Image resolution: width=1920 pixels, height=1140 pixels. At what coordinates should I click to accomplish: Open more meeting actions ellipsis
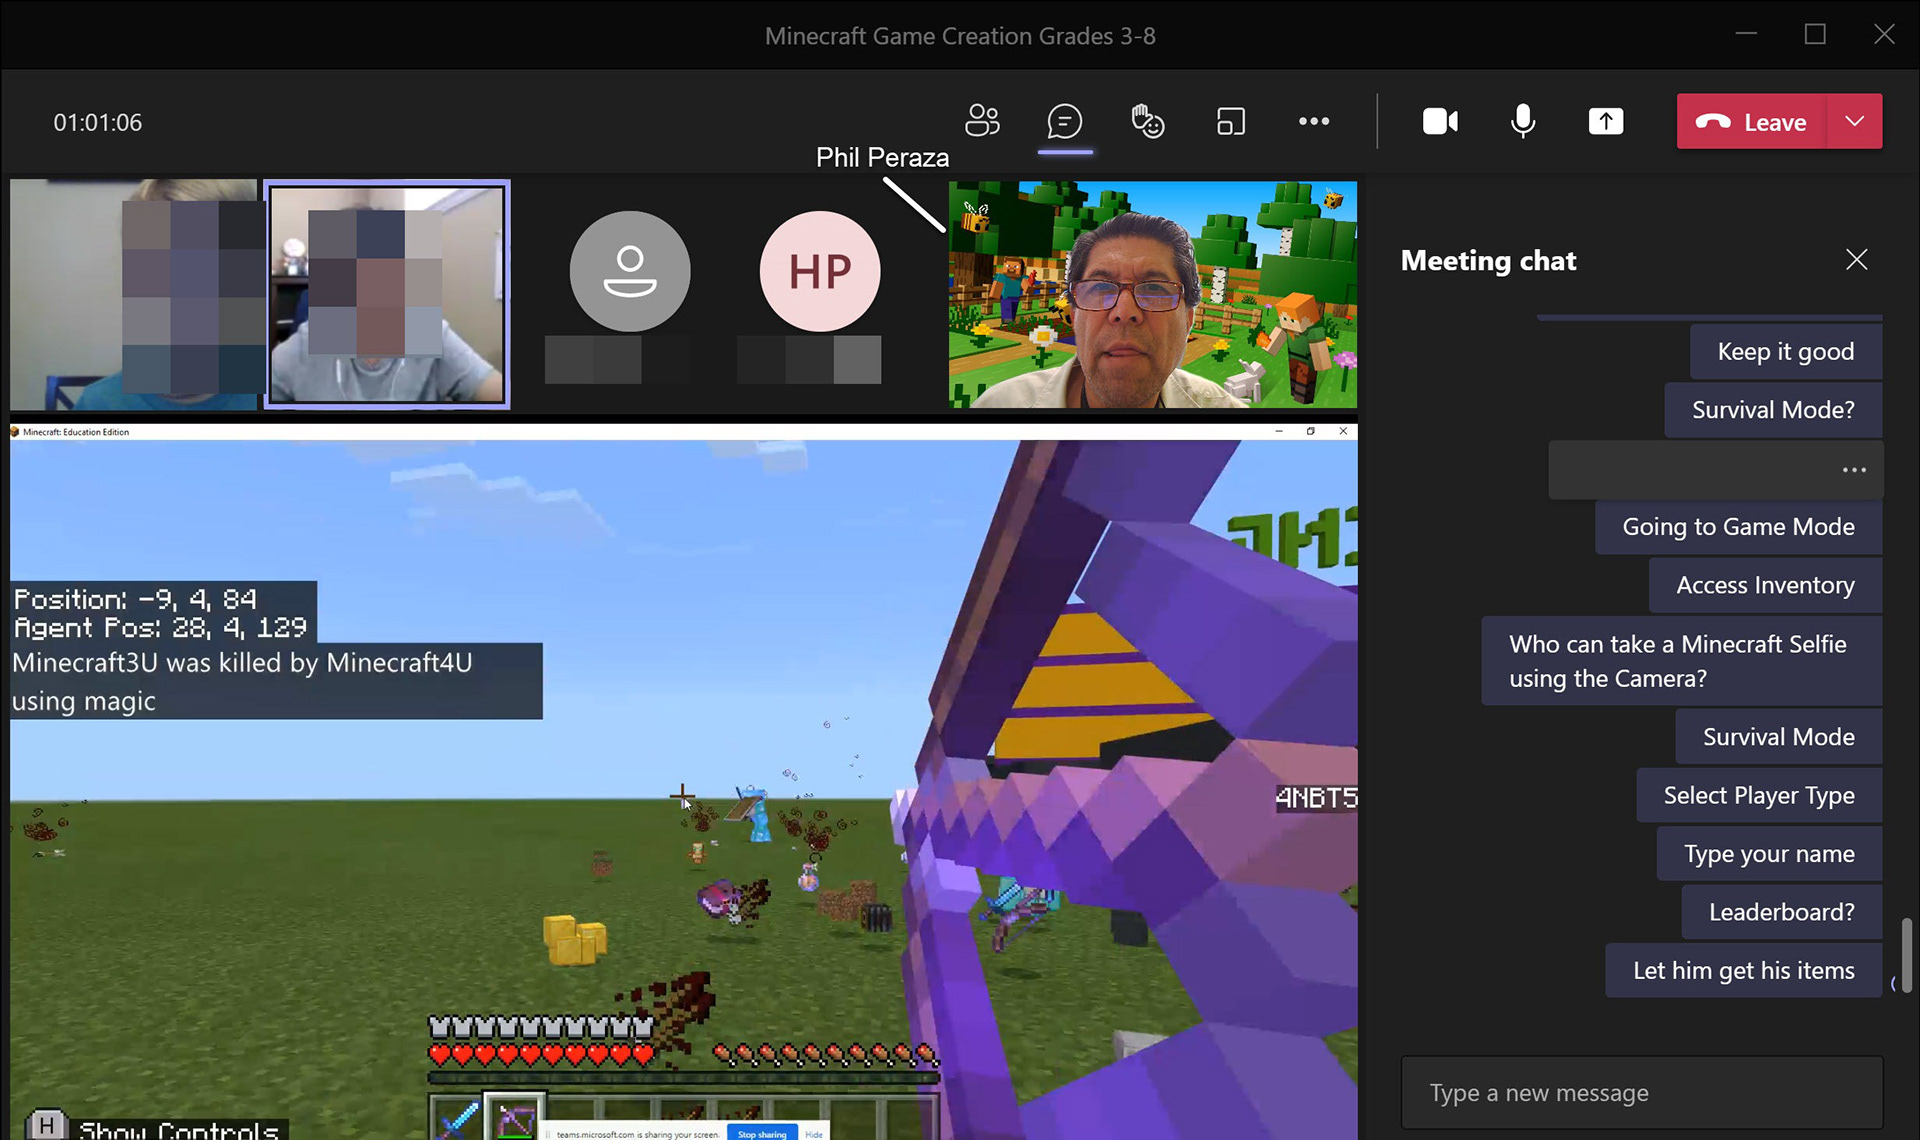pyautogui.click(x=1313, y=121)
